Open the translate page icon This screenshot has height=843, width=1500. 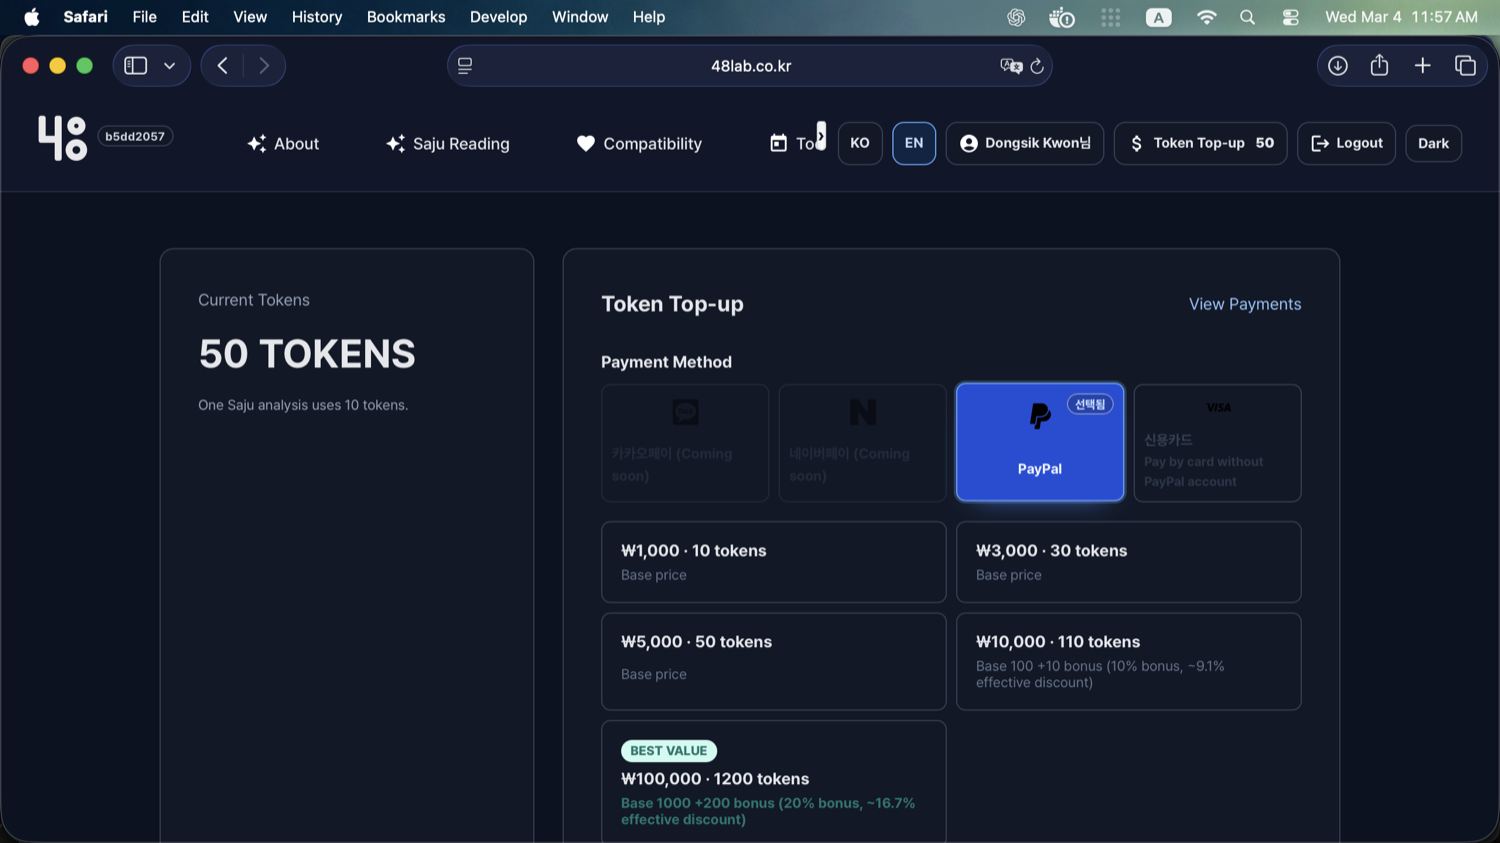[1011, 66]
